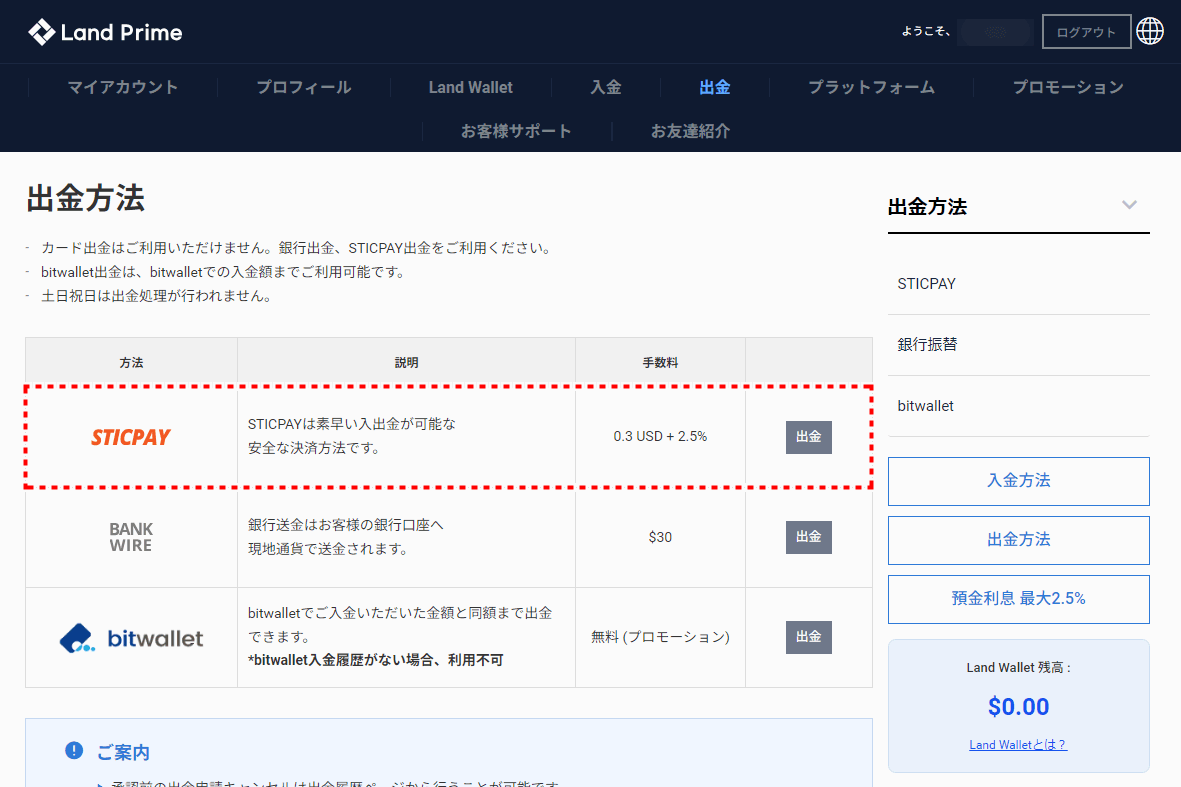Viewport: 1181px width, 787px height.
Task: Click 預金利息 最大2.5% button
Action: (x=1018, y=599)
